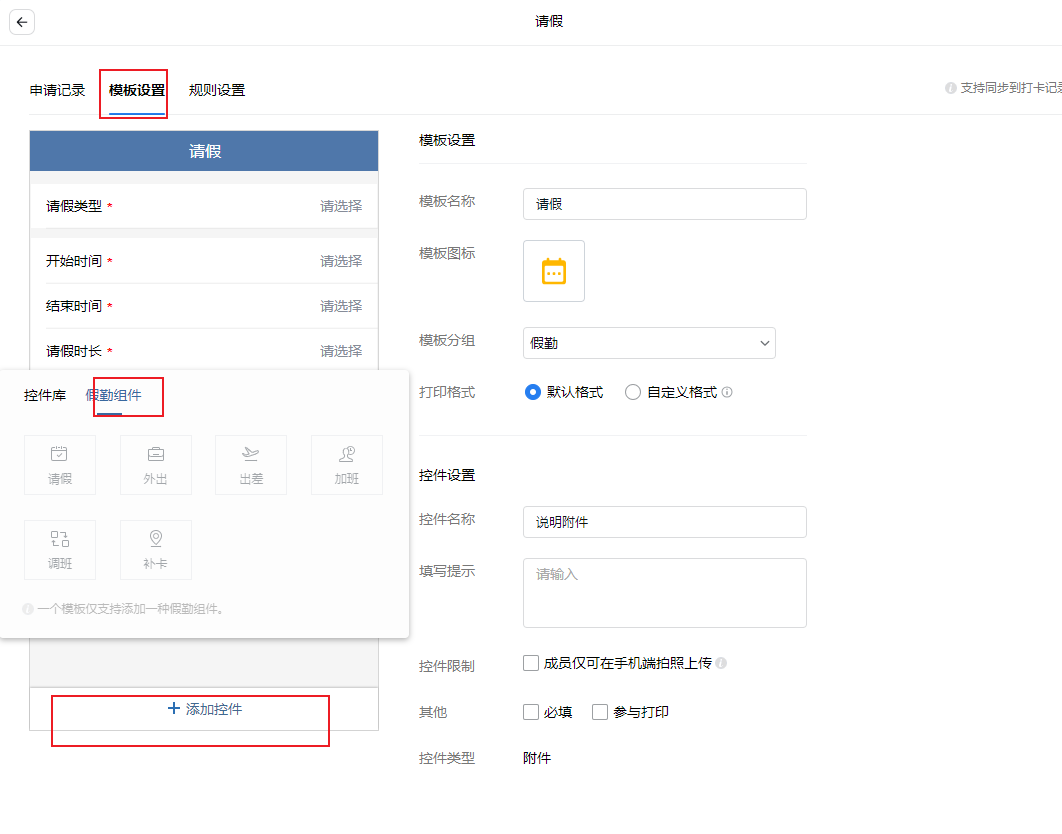Viewport: 1062px width, 834px height.
Task: Switch to the 控件库 tab
Action: tap(45, 395)
